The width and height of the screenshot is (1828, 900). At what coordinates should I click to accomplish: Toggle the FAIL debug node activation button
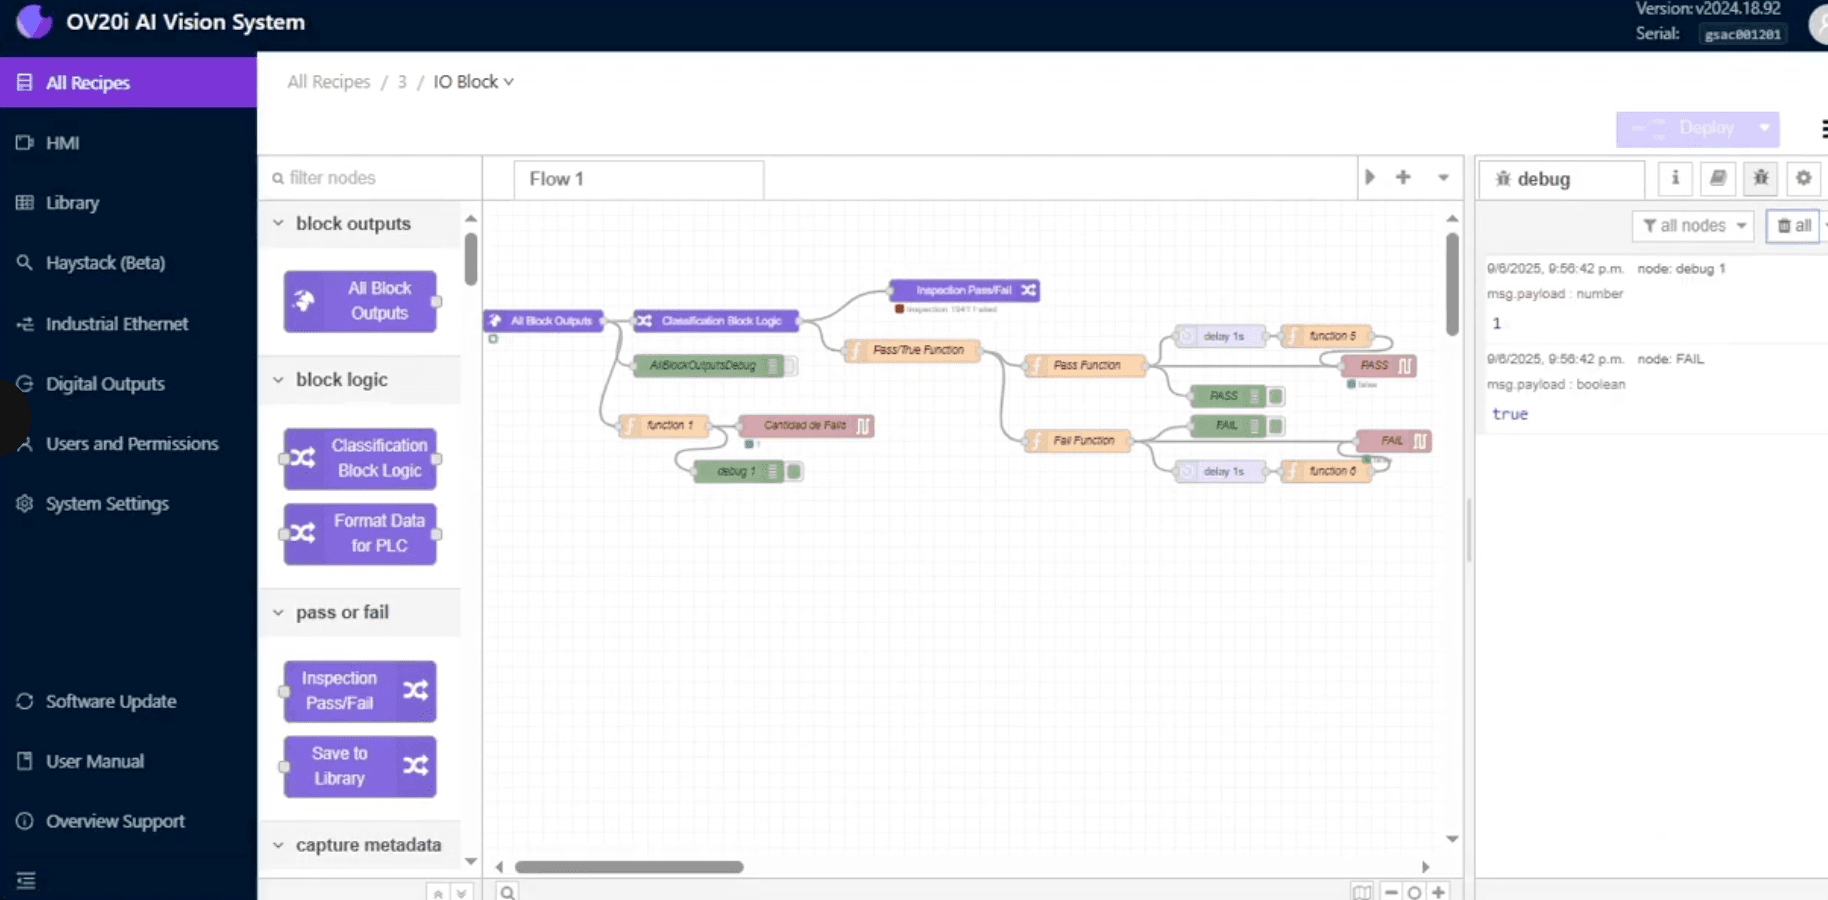1275,425
